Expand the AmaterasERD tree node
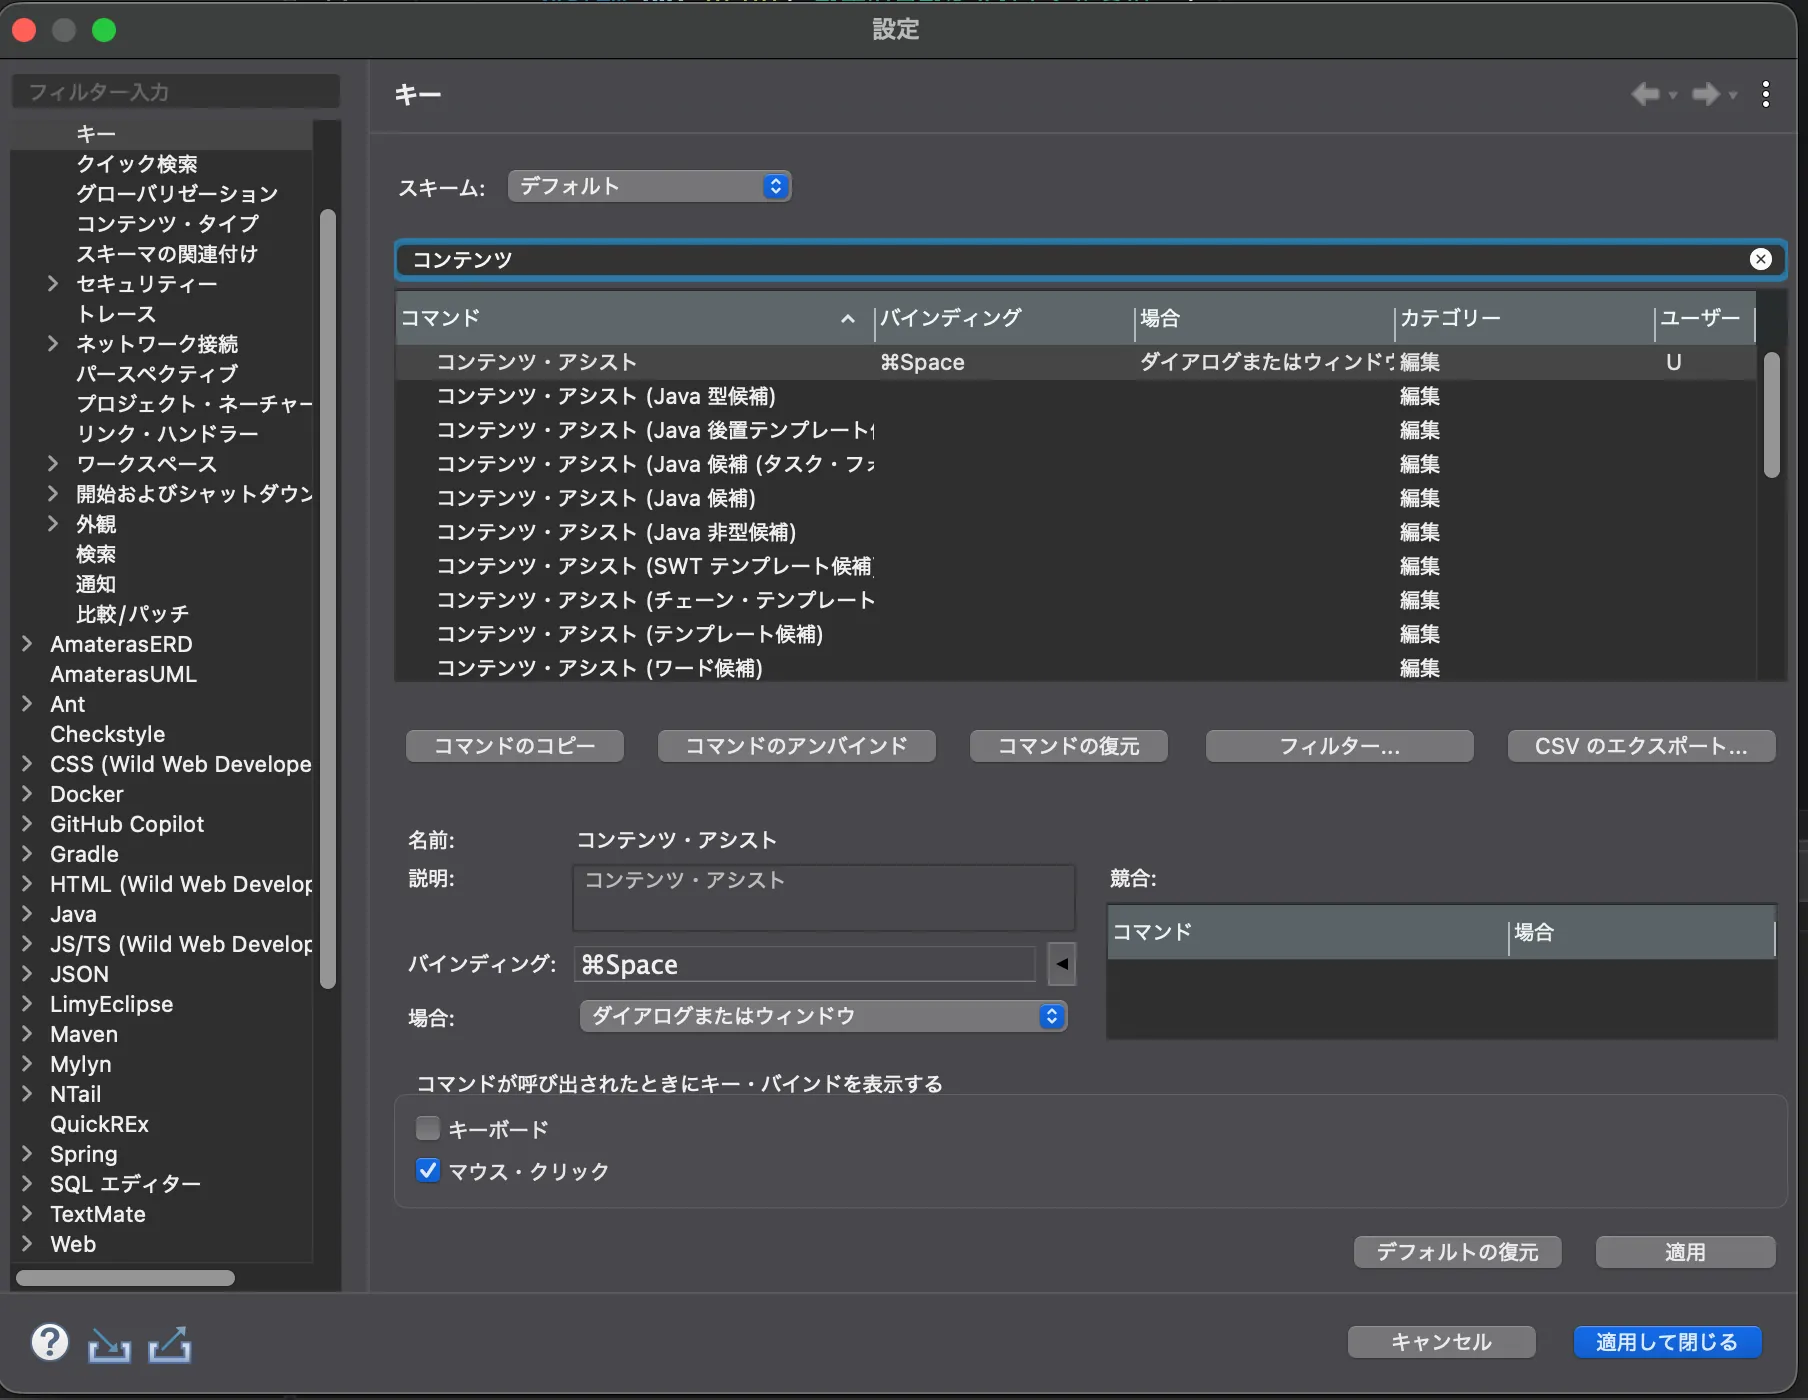The width and height of the screenshot is (1808, 1400). coord(27,644)
